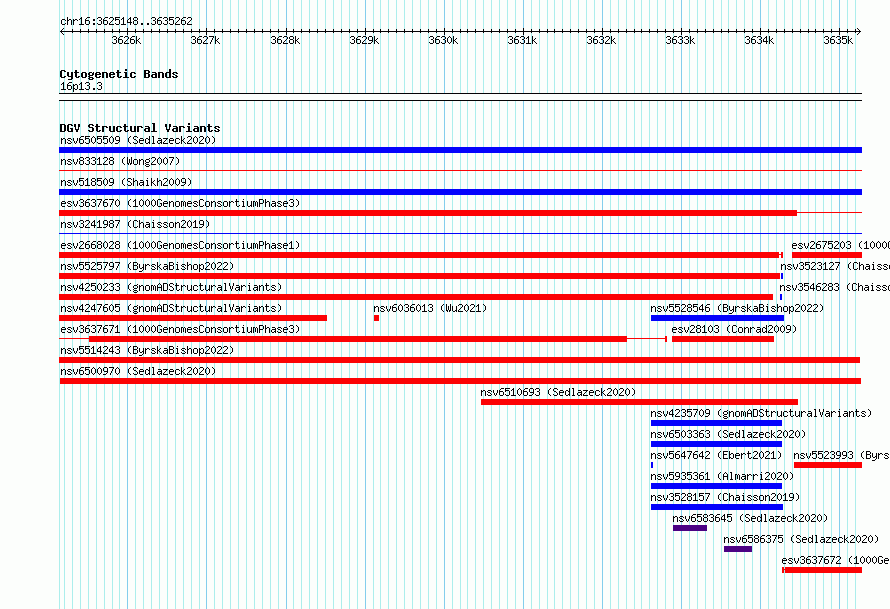Select the nsv6500970 red variant bar

coord(460,381)
